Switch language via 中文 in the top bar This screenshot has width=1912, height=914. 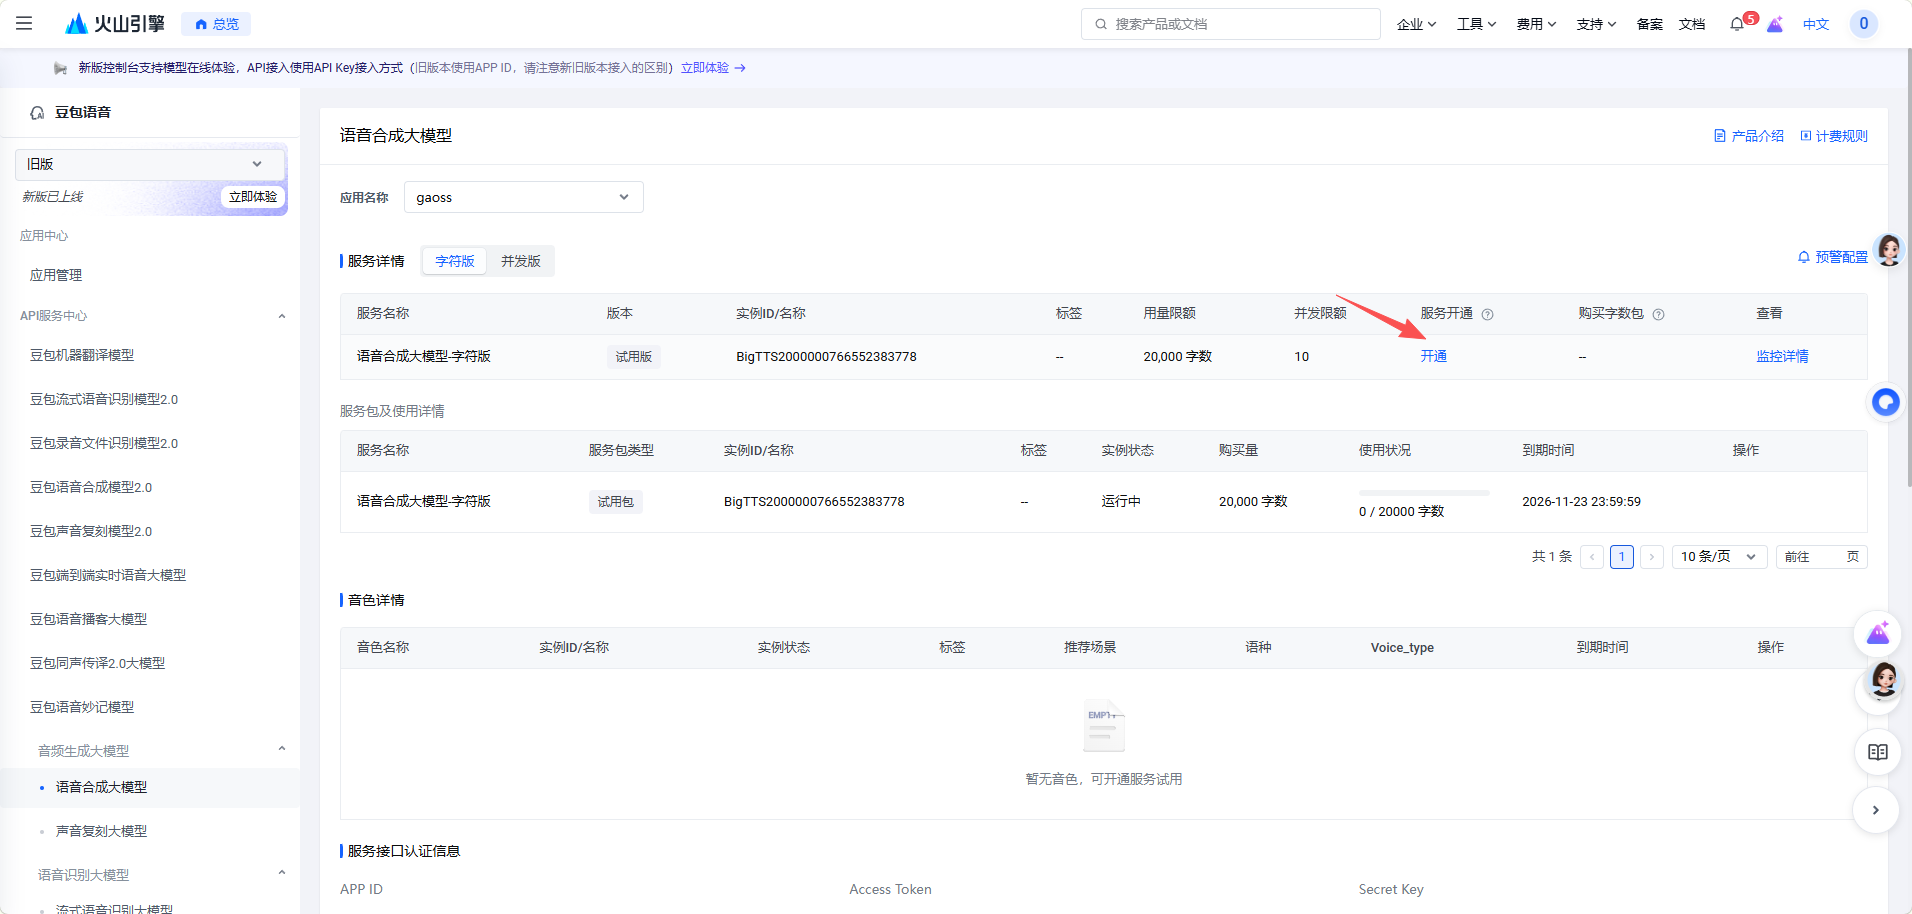1816,24
